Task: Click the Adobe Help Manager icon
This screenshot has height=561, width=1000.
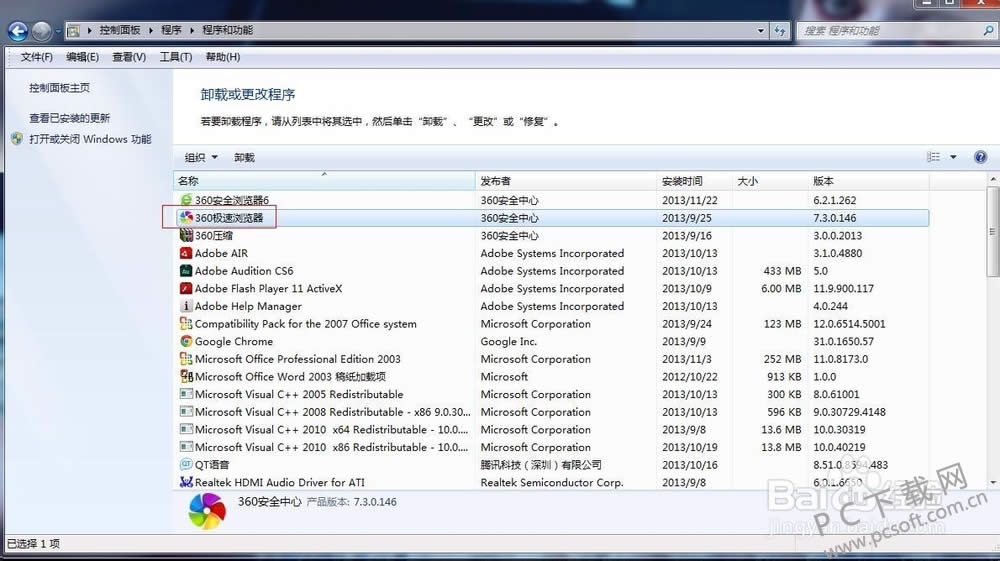Action: point(186,306)
